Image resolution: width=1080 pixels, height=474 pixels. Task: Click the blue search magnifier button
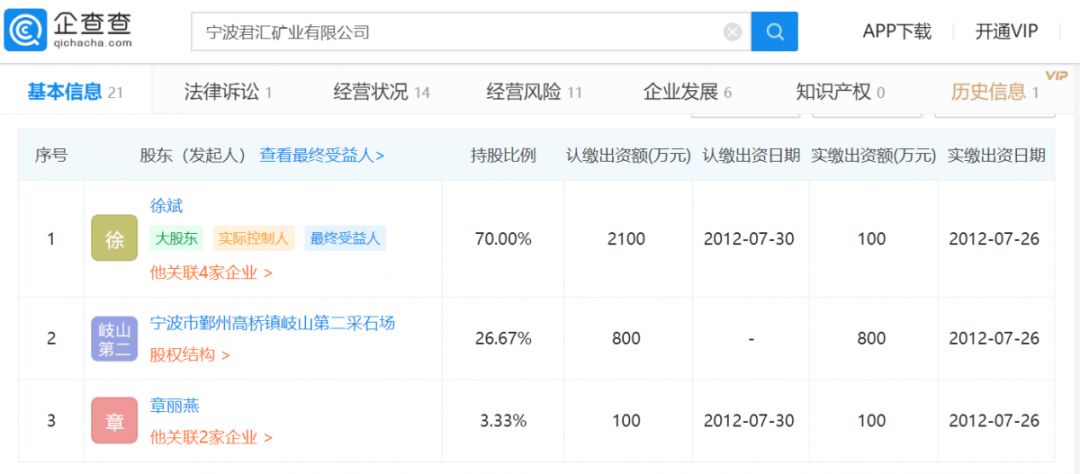click(x=774, y=31)
